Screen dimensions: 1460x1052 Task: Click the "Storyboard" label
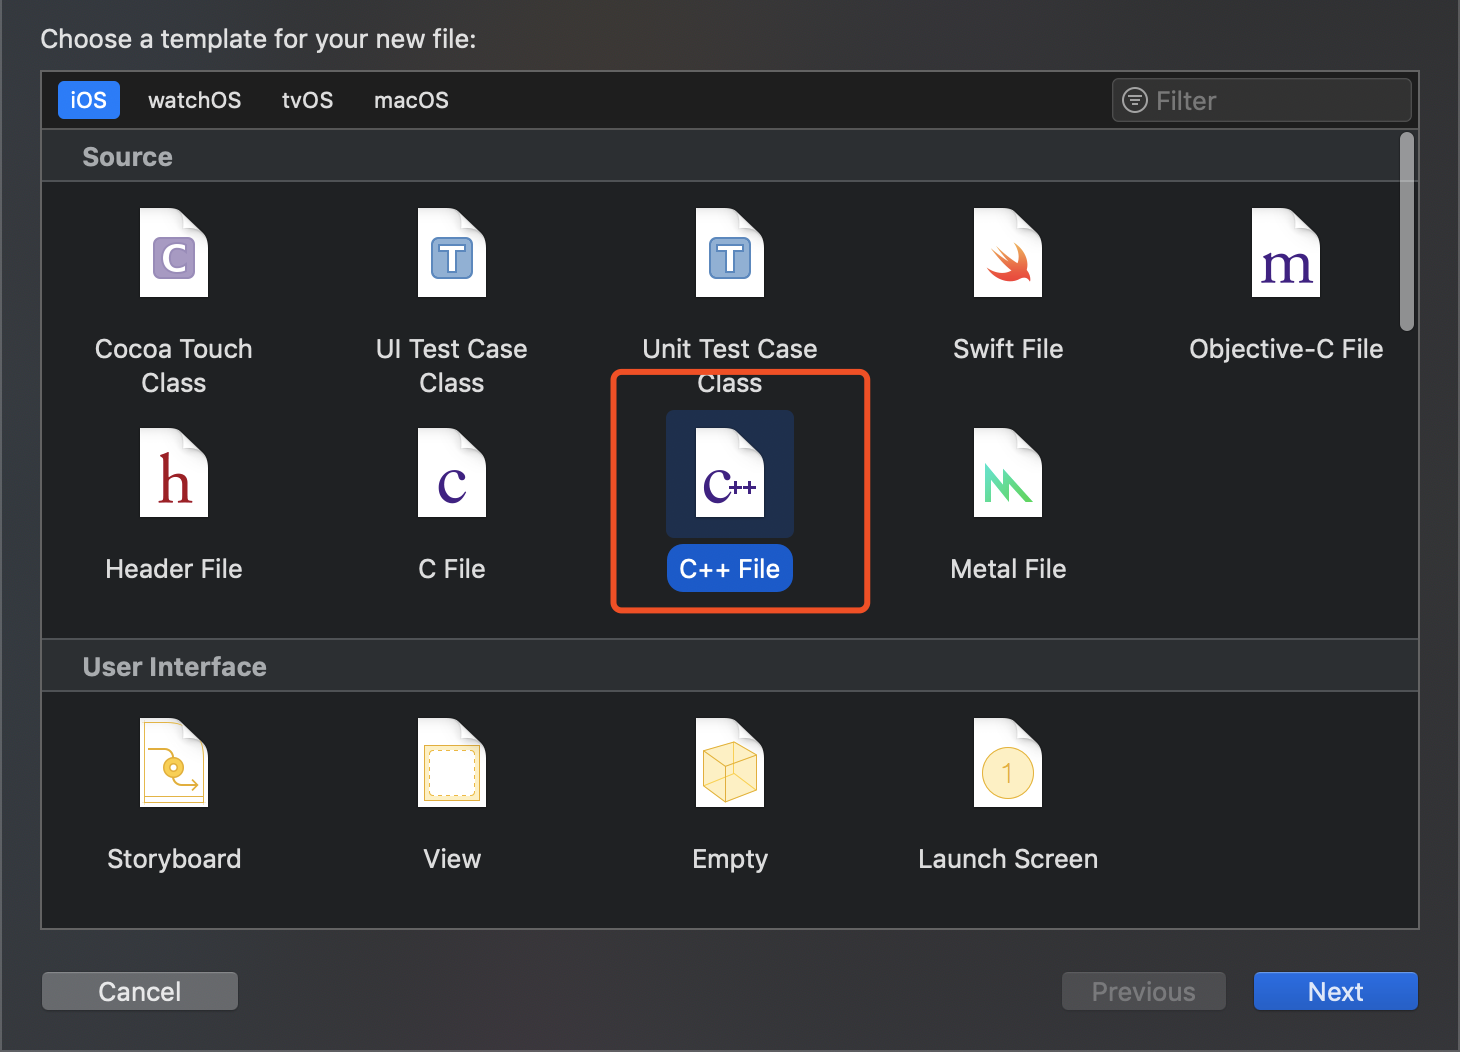pos(174,859)
